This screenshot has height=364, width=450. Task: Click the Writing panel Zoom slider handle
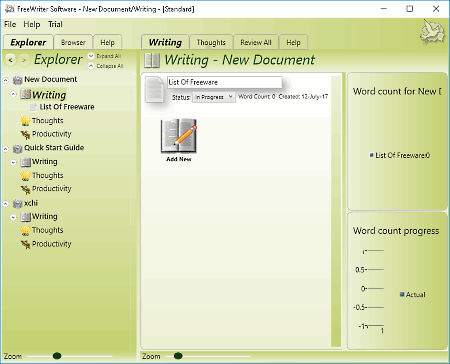tap(178, 356)
